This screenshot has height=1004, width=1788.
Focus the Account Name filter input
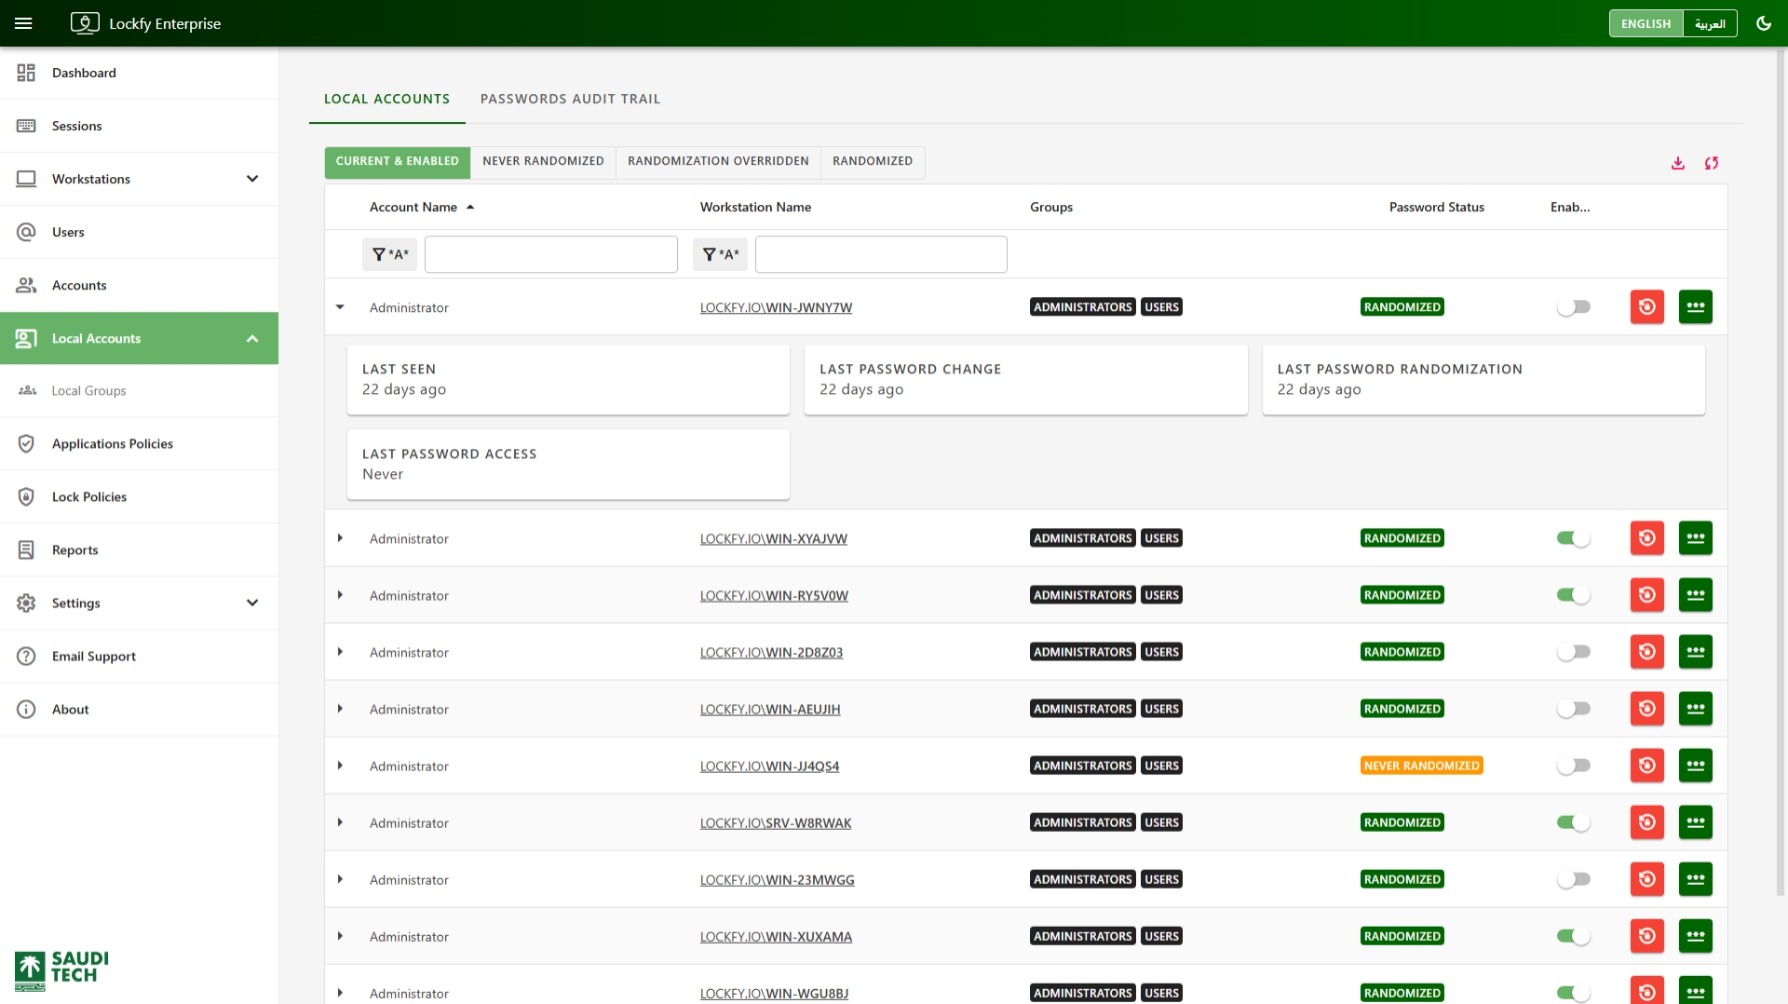pyautogui.click(x=551, y=254)
